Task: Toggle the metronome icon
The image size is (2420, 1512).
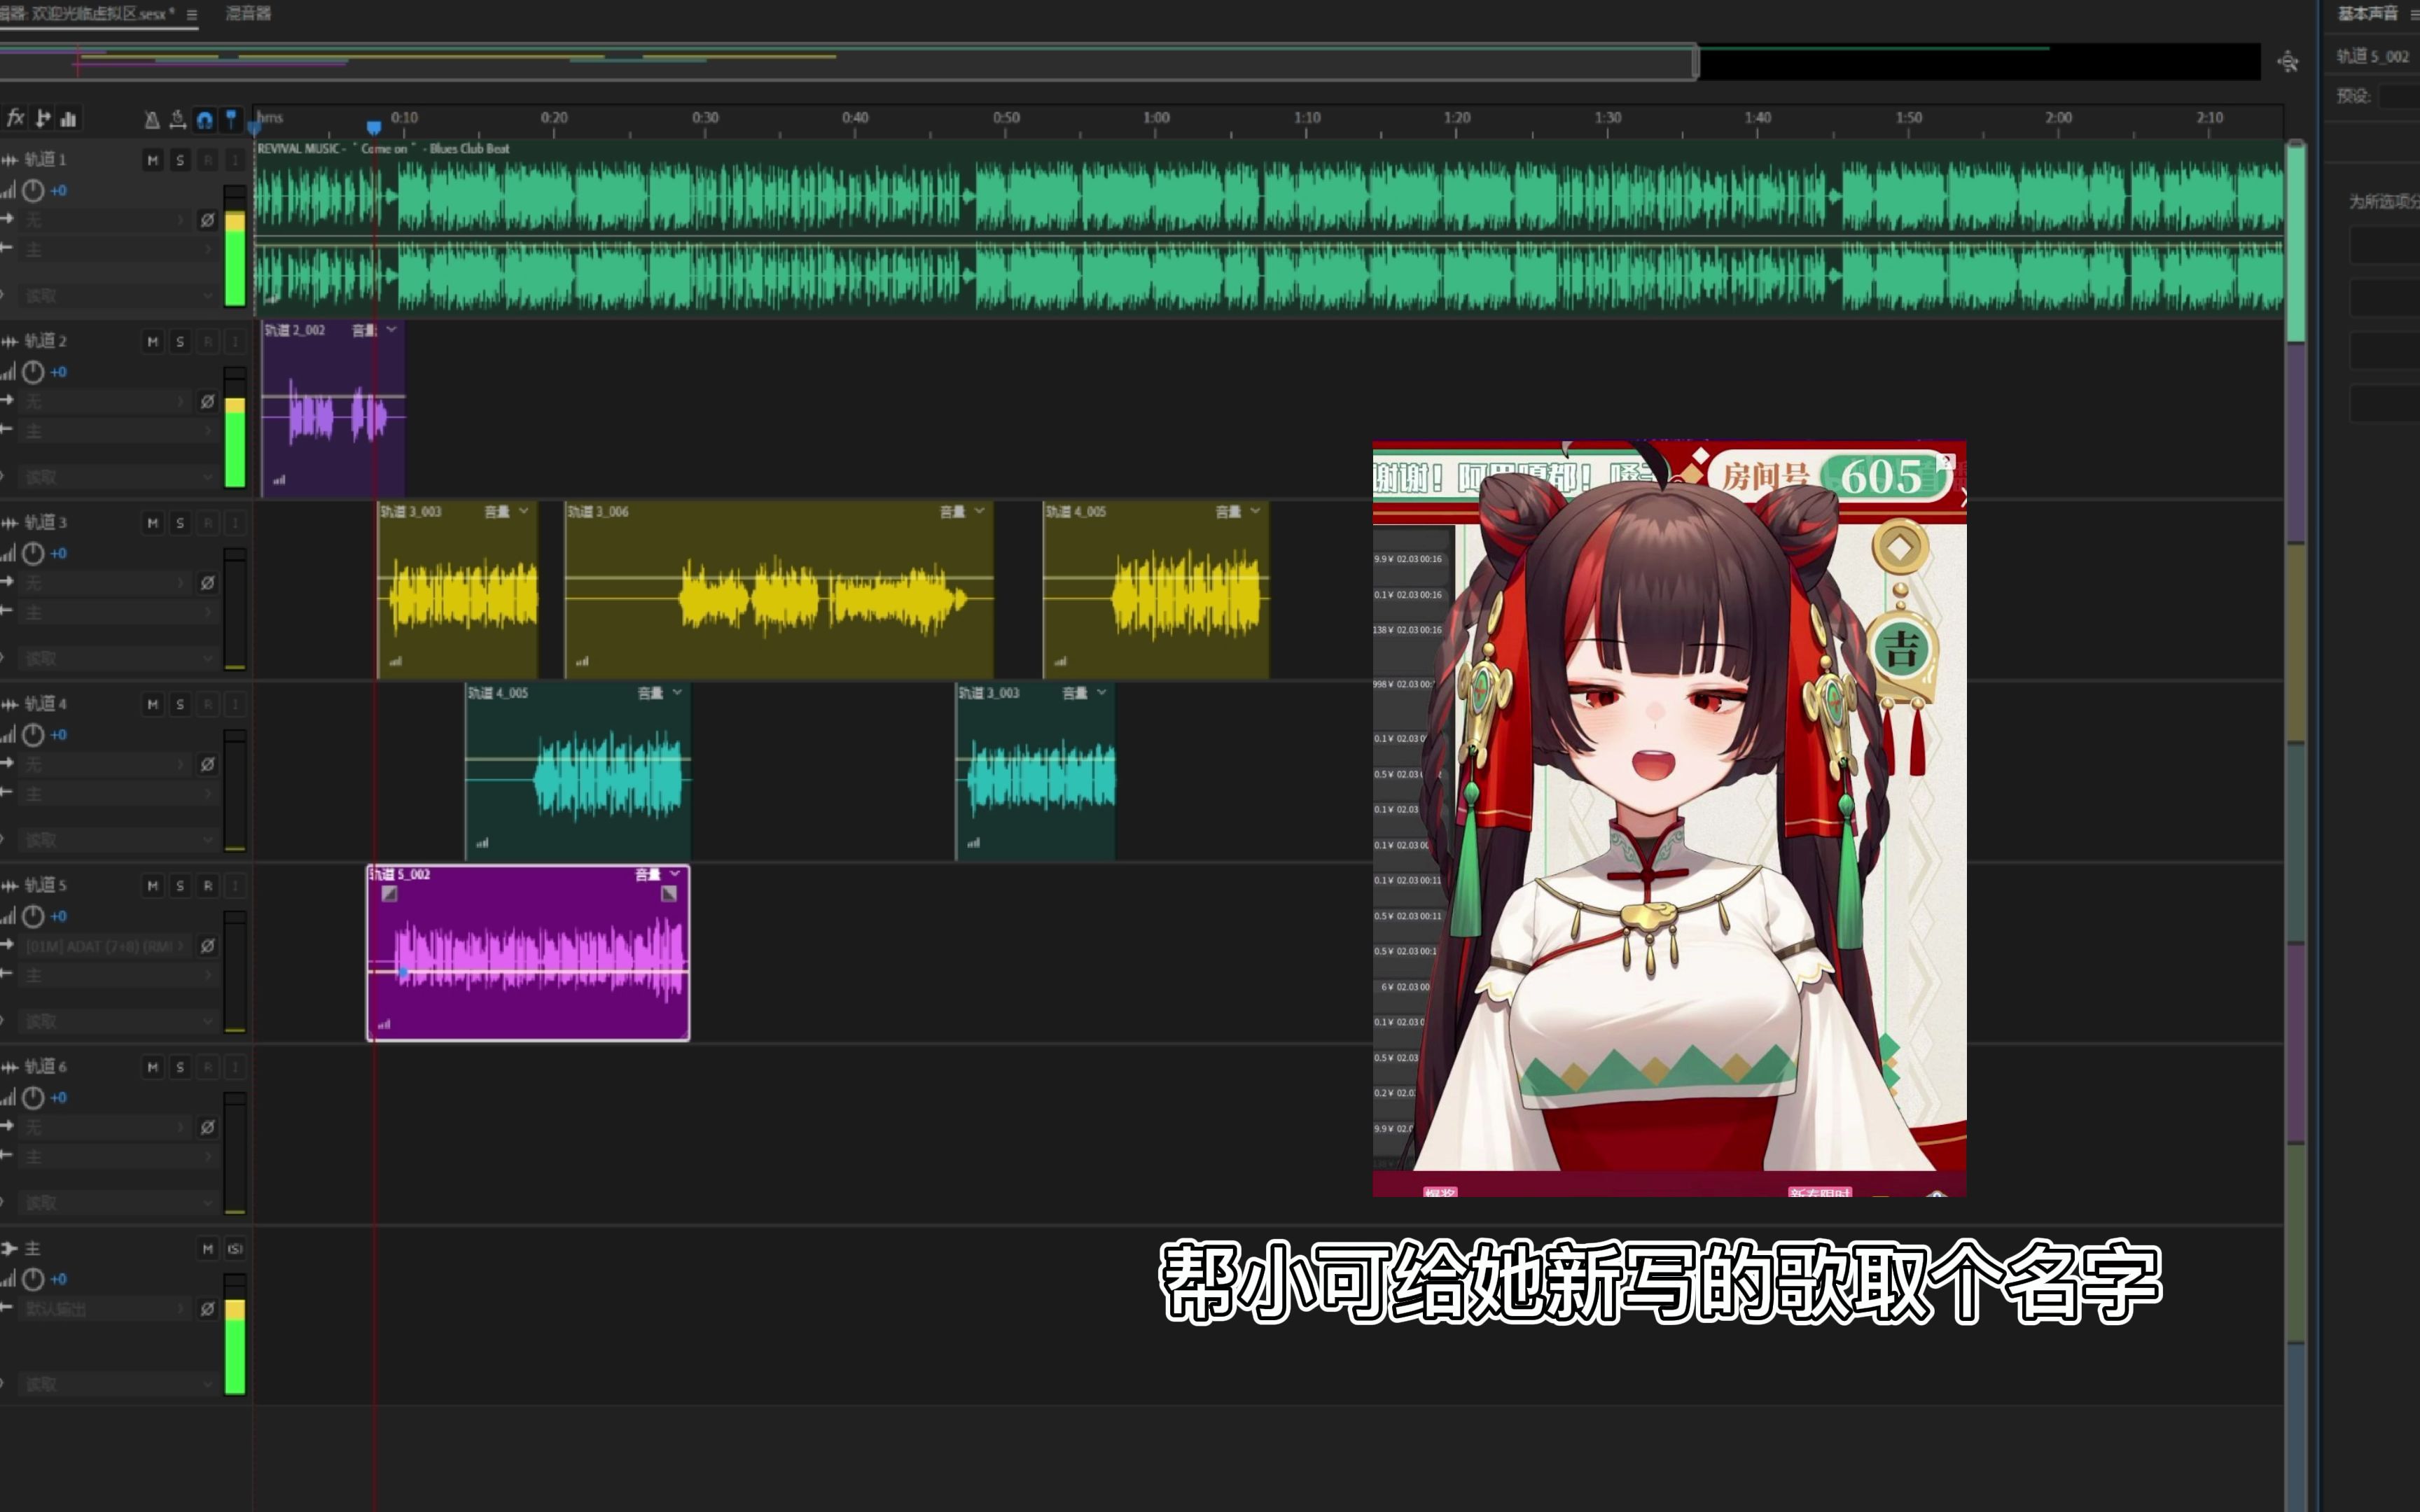Action: click(x=152, y=120)
